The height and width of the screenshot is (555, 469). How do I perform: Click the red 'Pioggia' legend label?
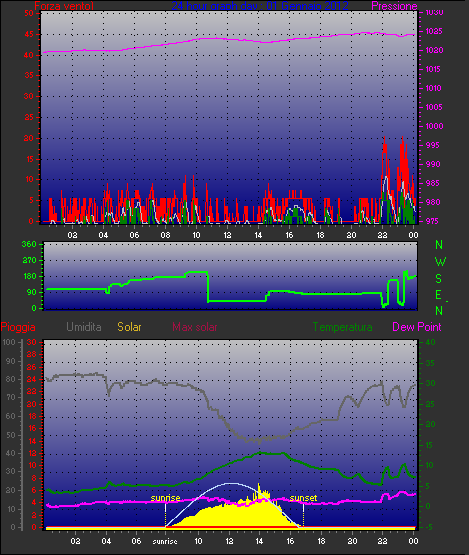click(x=18, y=327)
